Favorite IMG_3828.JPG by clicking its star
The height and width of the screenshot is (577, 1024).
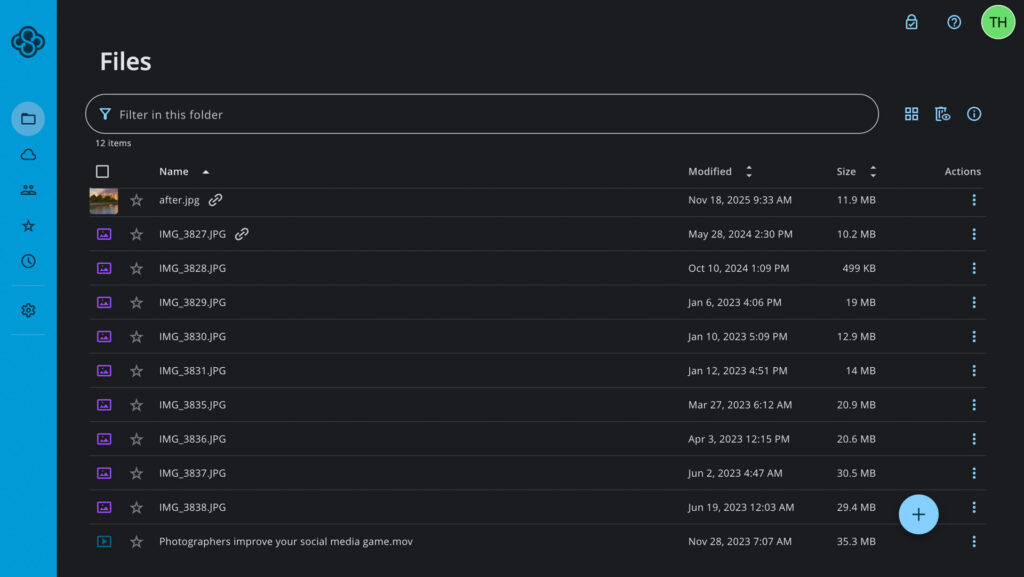[x=137, y=268]
